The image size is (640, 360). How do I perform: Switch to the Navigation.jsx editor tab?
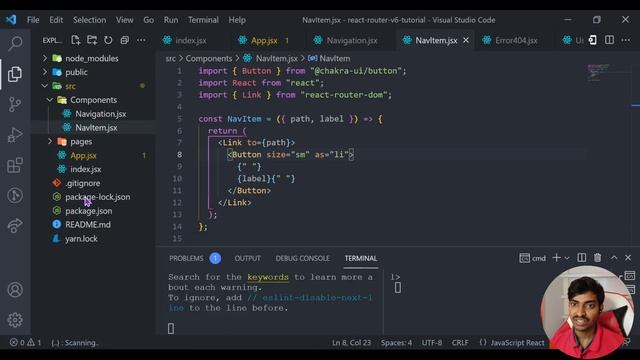coord(351,40)
